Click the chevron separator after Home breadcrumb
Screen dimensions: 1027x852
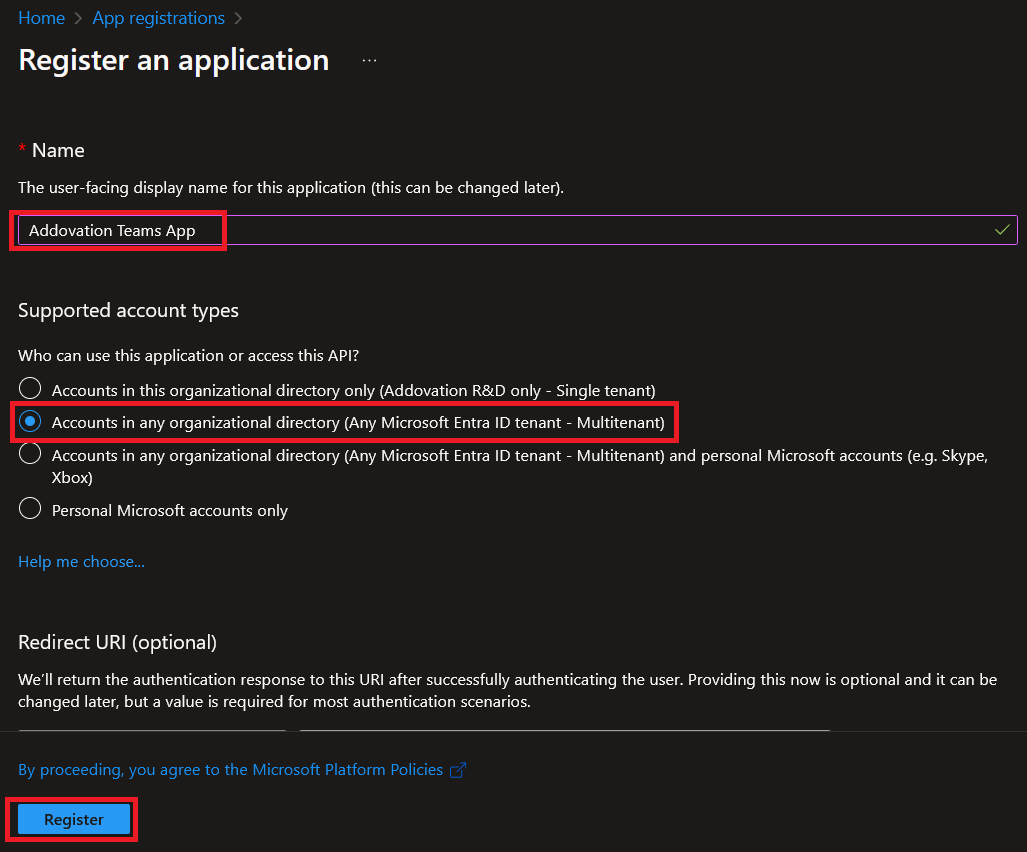tap(78, 19)
